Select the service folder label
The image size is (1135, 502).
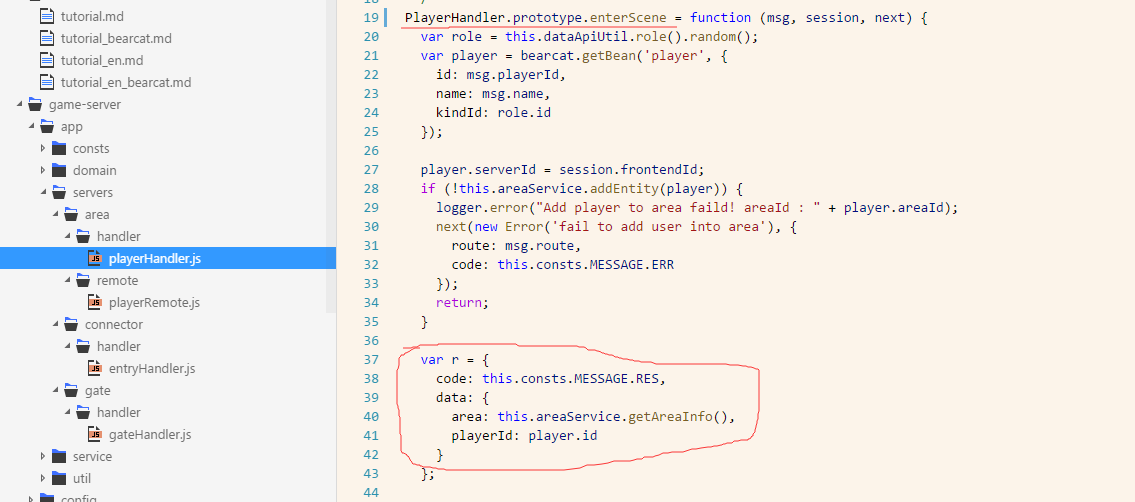click(93, 456)
